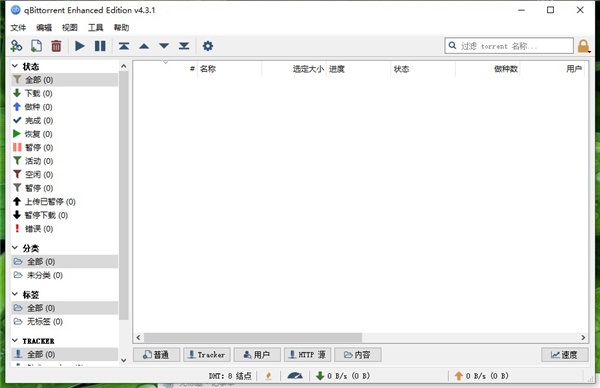Image resolution: width=600 pixels, height=388 pixels.
Task: Focus the filter torrent name field
Action: [509, 46]
